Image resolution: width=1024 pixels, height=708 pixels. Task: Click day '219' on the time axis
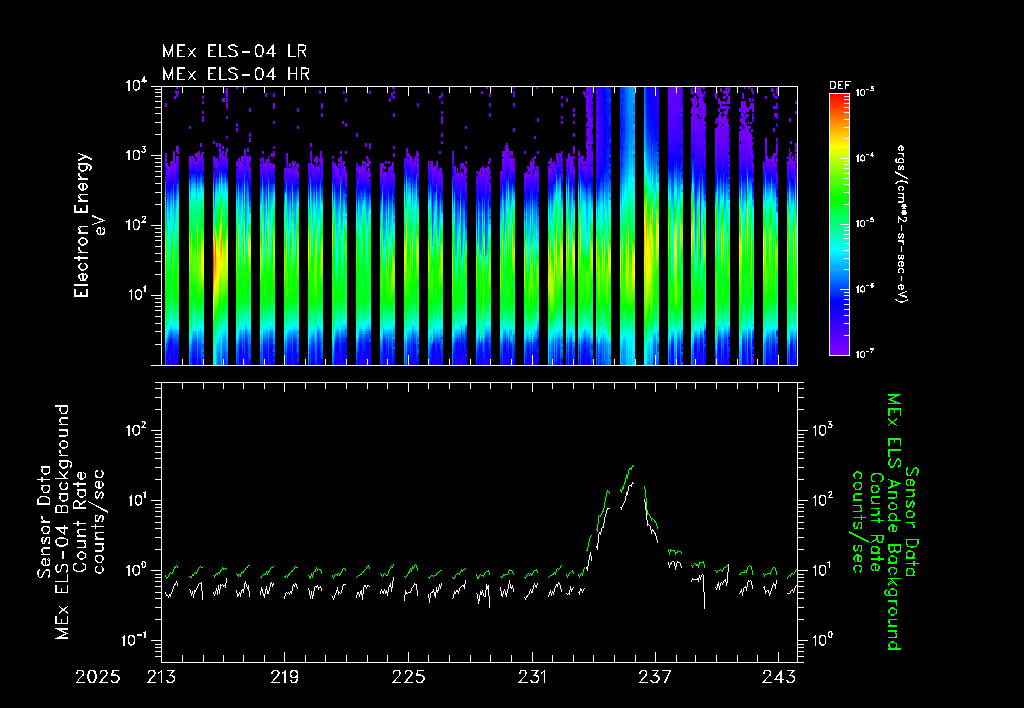285,677
